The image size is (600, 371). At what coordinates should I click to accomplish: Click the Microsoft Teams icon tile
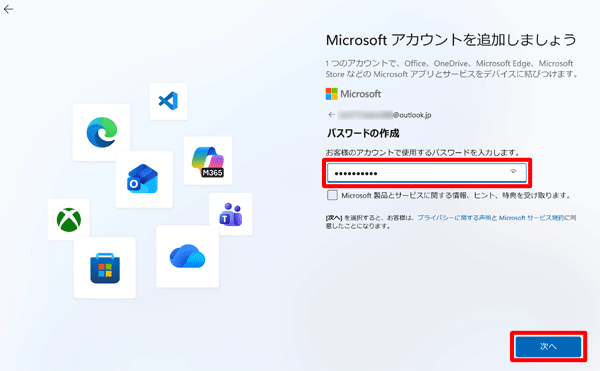pos(231,214)
